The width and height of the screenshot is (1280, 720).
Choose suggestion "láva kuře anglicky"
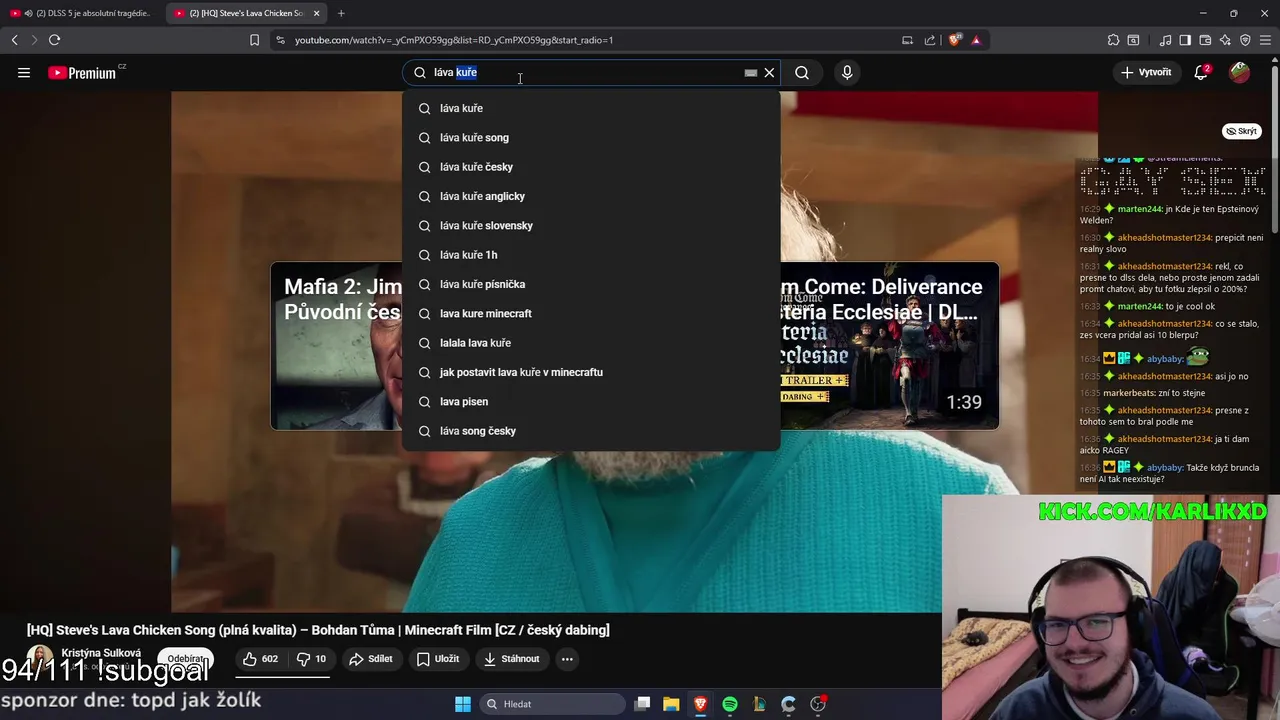[x=591, y=196]
